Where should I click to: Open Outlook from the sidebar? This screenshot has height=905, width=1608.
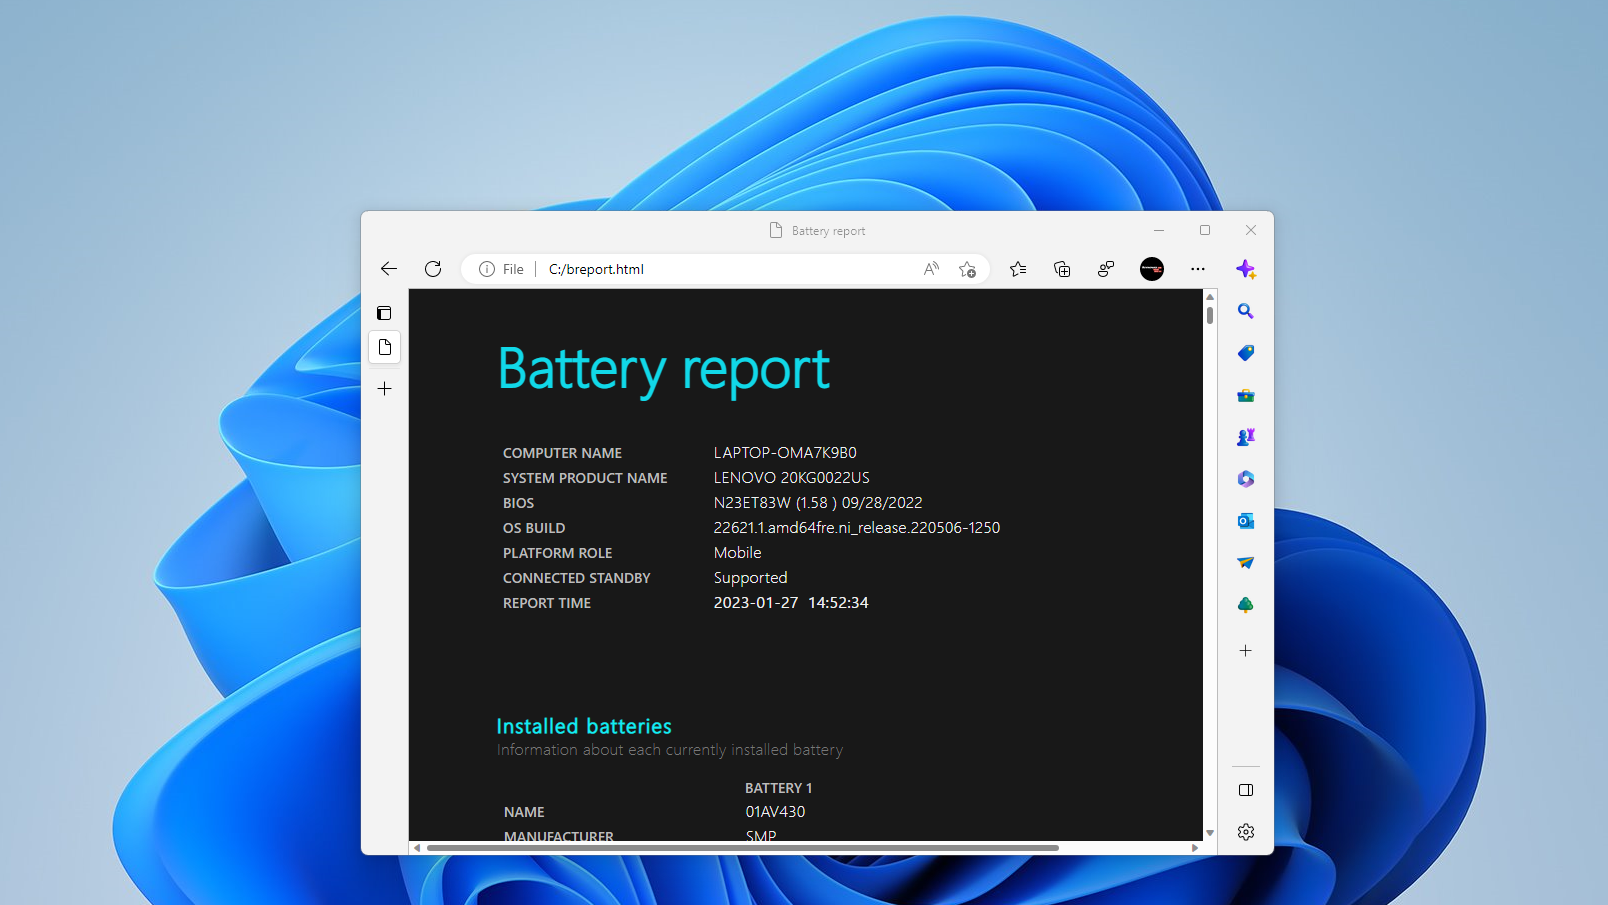1246,521
